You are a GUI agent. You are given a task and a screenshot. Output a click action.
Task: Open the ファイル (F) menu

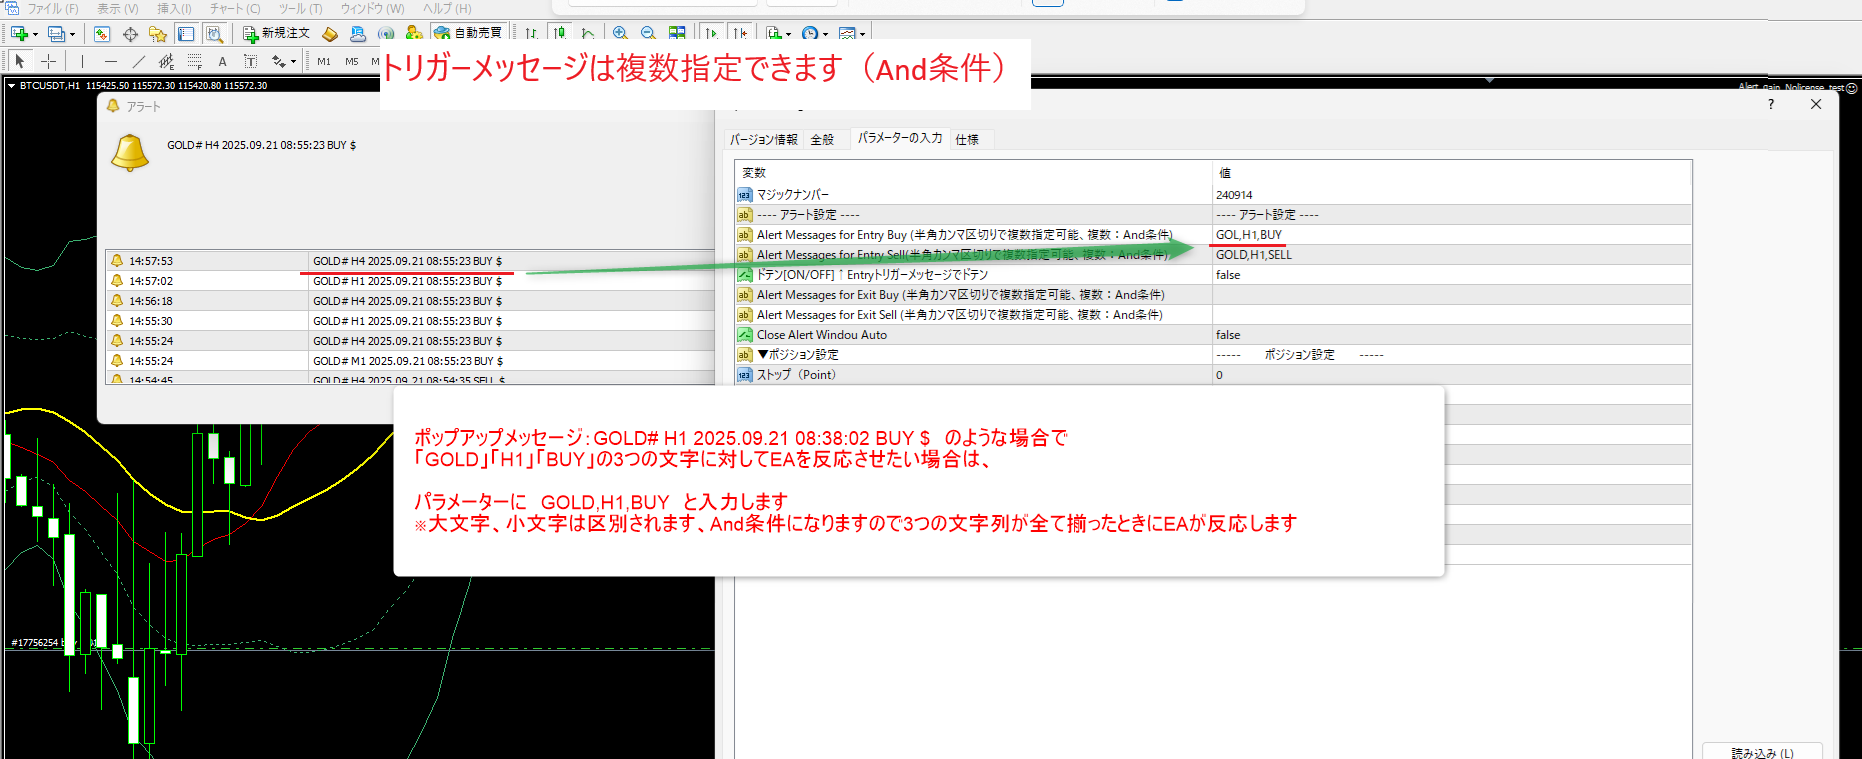(x=52, y=8)
